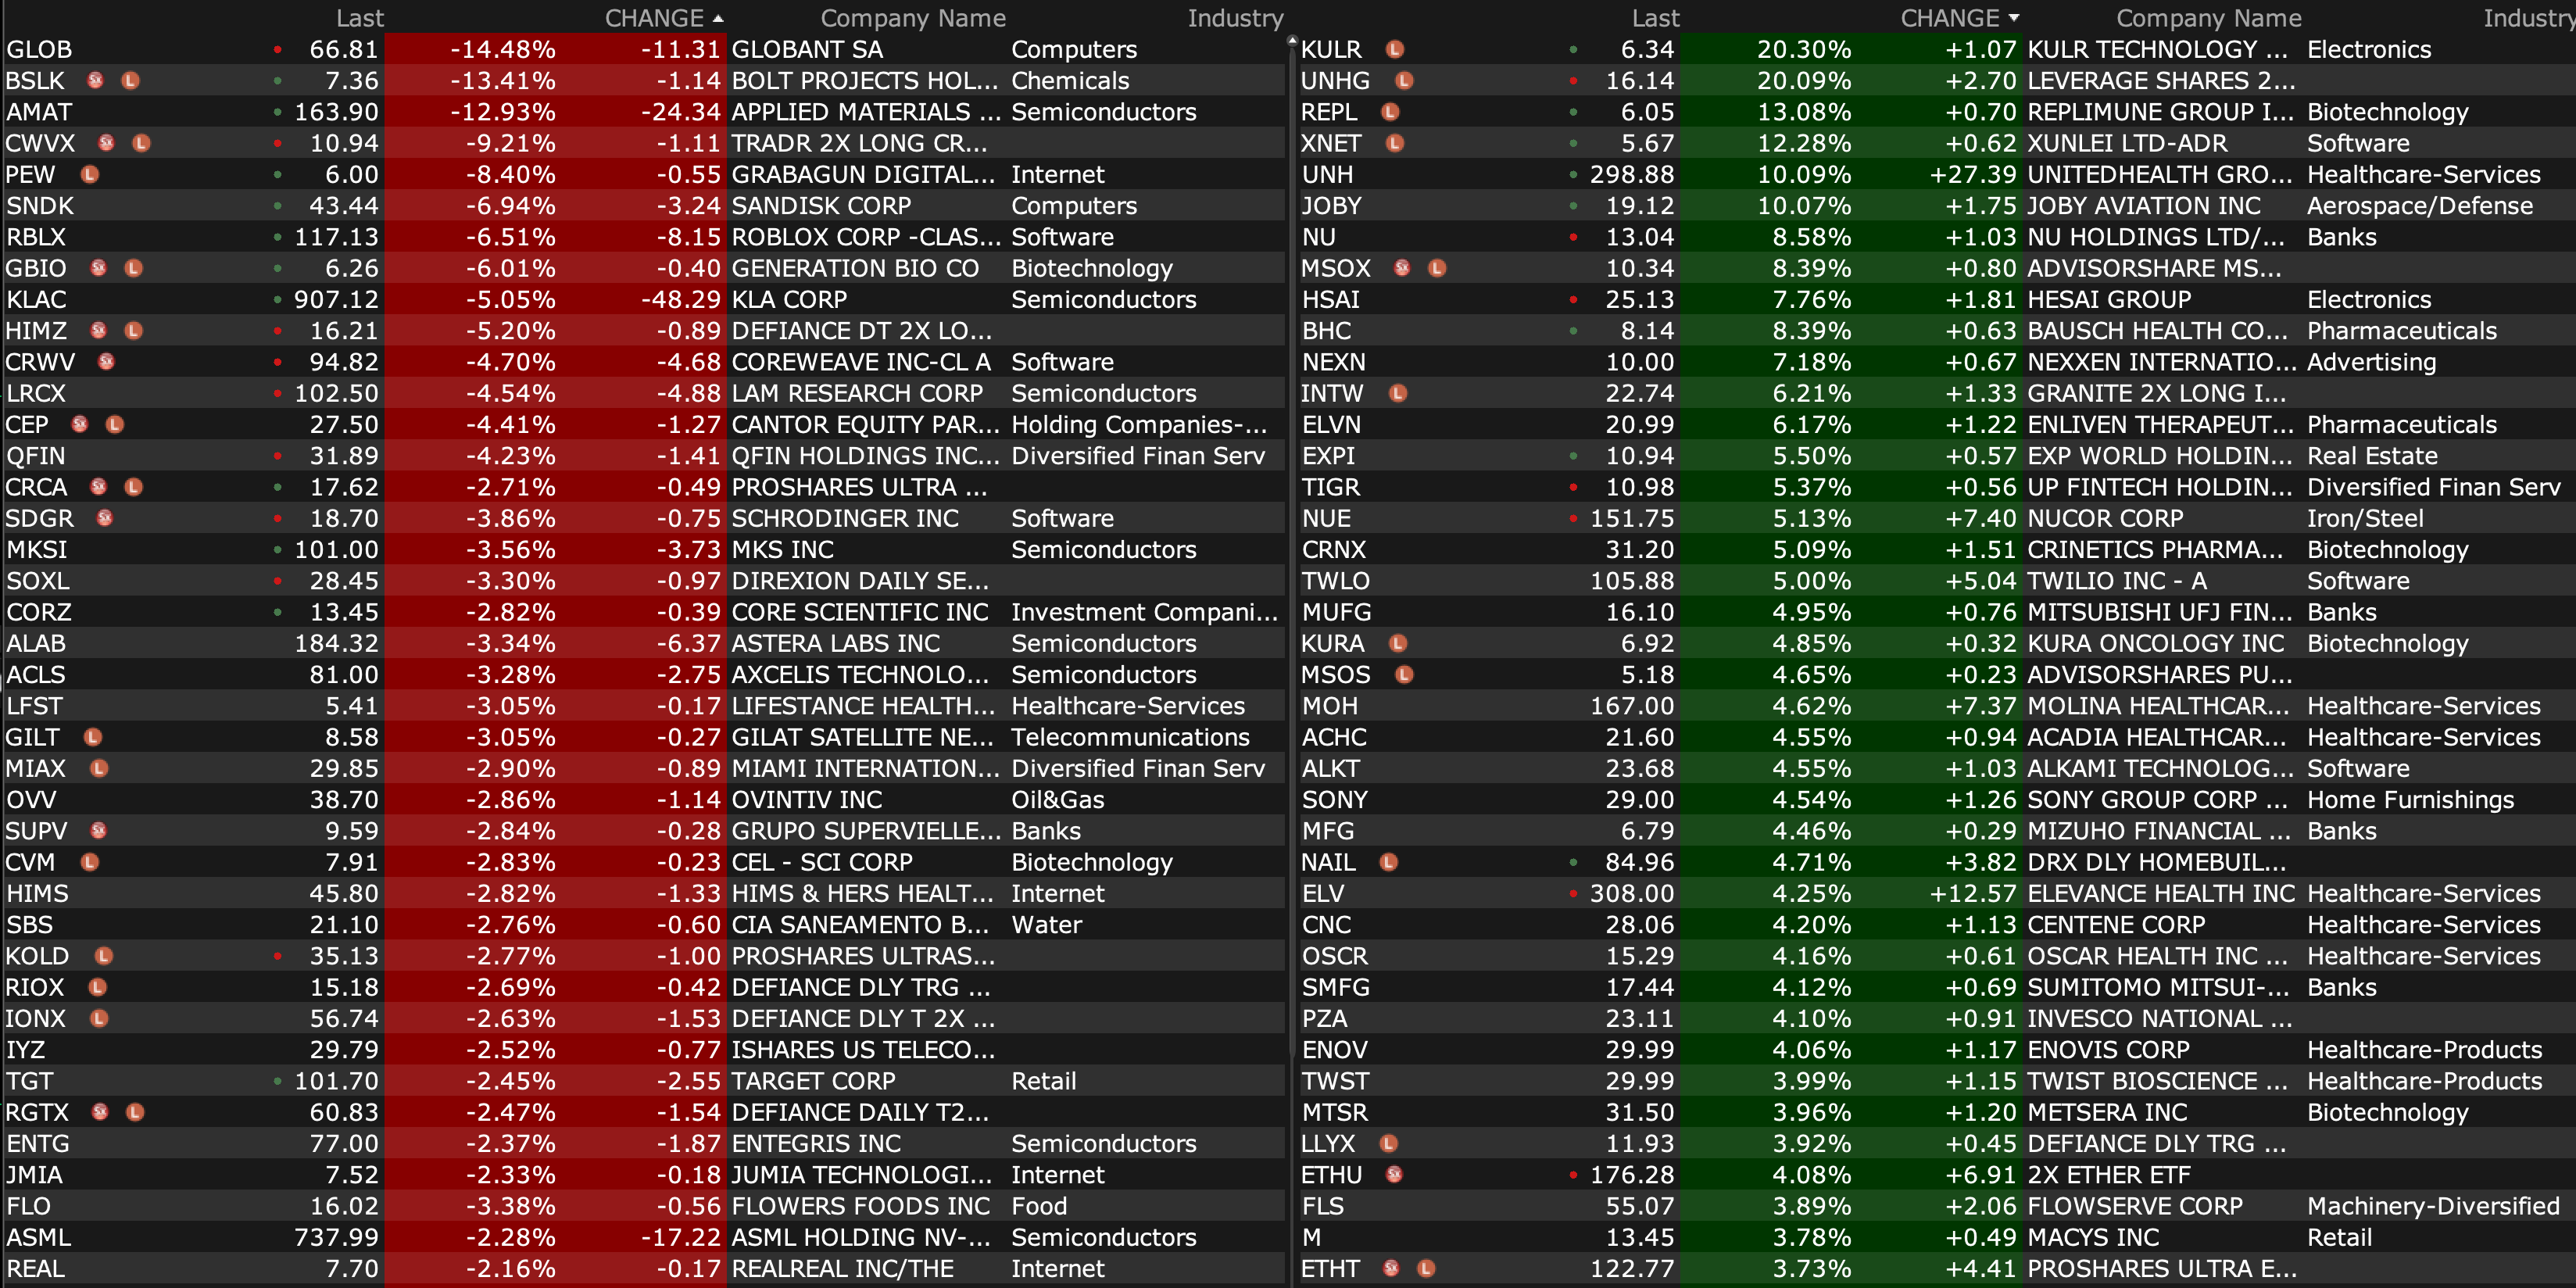Click the L badge next to LLYX
This screenshot has width=2576, height=1288.
[1388, 1143]
